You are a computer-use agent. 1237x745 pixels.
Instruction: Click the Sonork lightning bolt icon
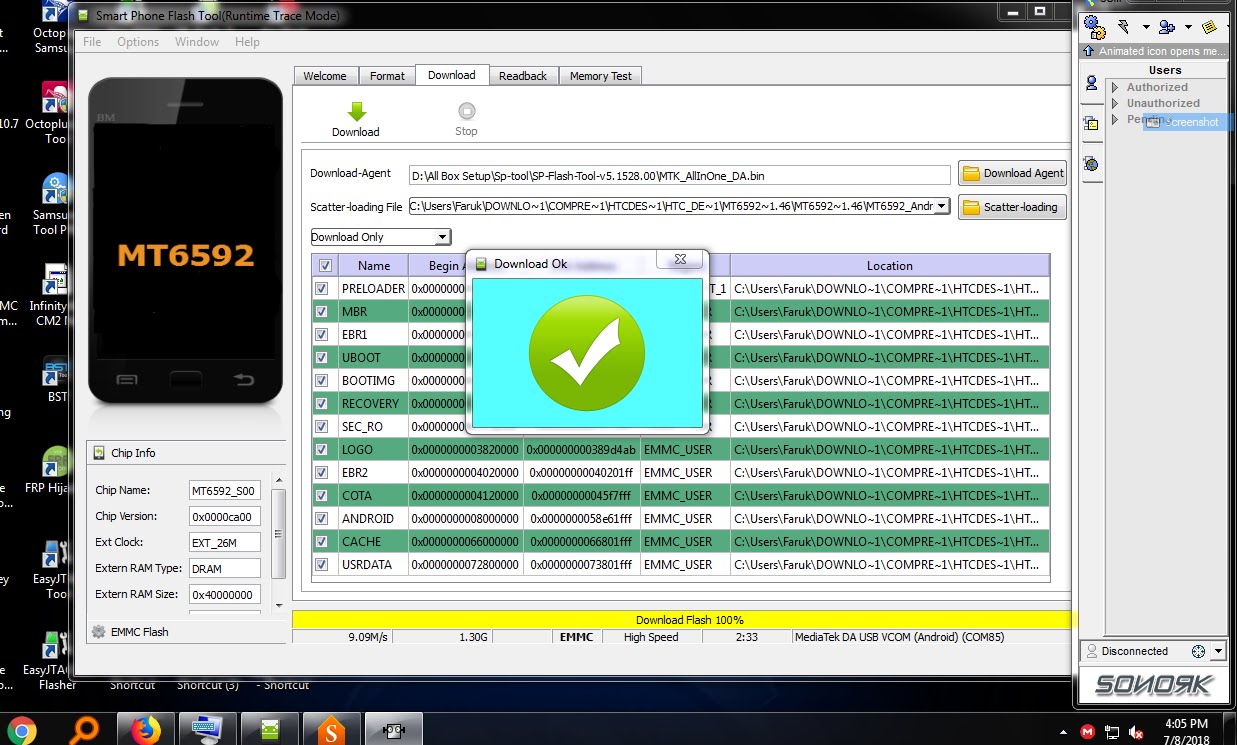[1124, 27]
